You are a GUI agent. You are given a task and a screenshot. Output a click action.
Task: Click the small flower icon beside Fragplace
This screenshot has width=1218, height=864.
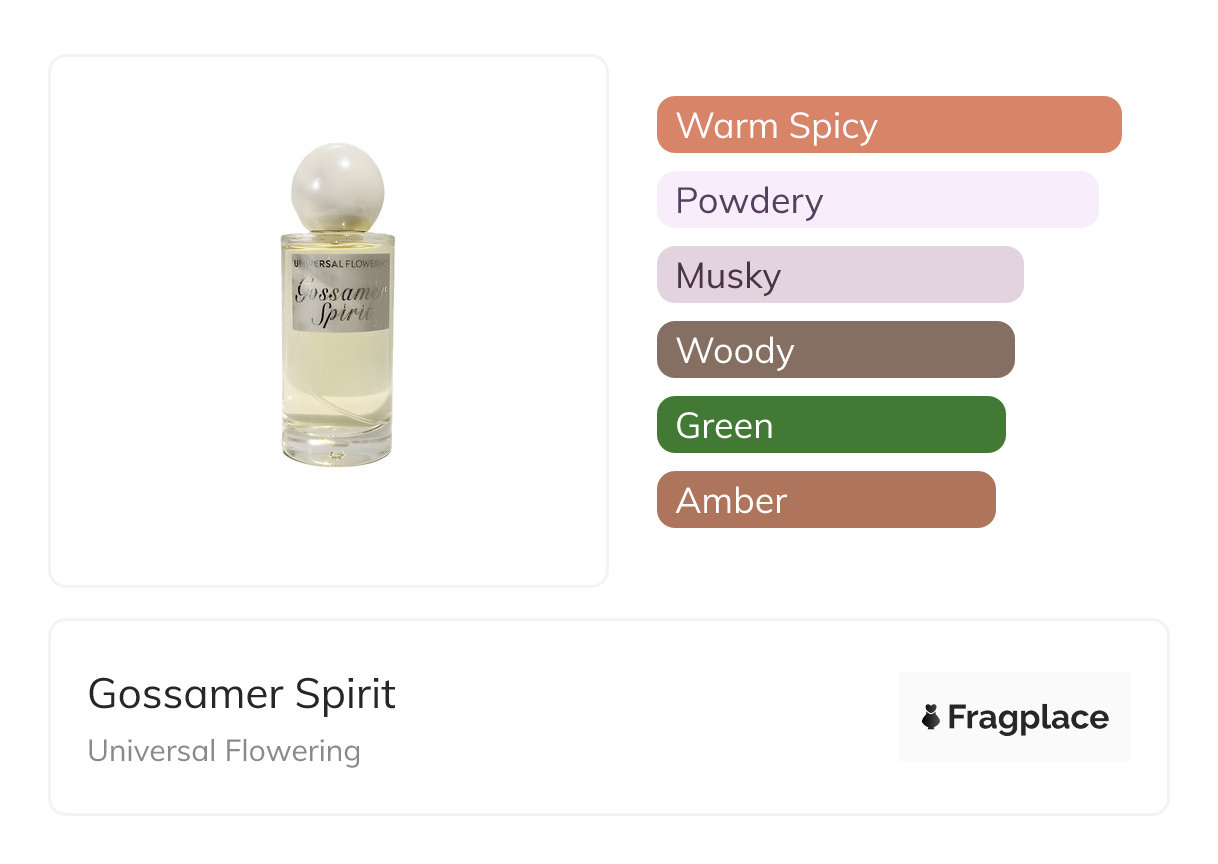931,717
